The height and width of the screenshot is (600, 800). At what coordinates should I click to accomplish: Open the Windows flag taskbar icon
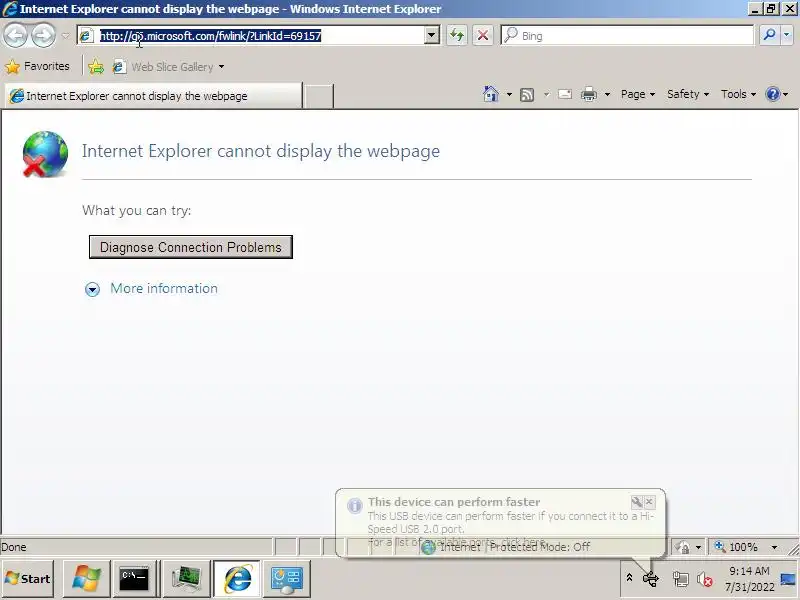tap(86, 579)
